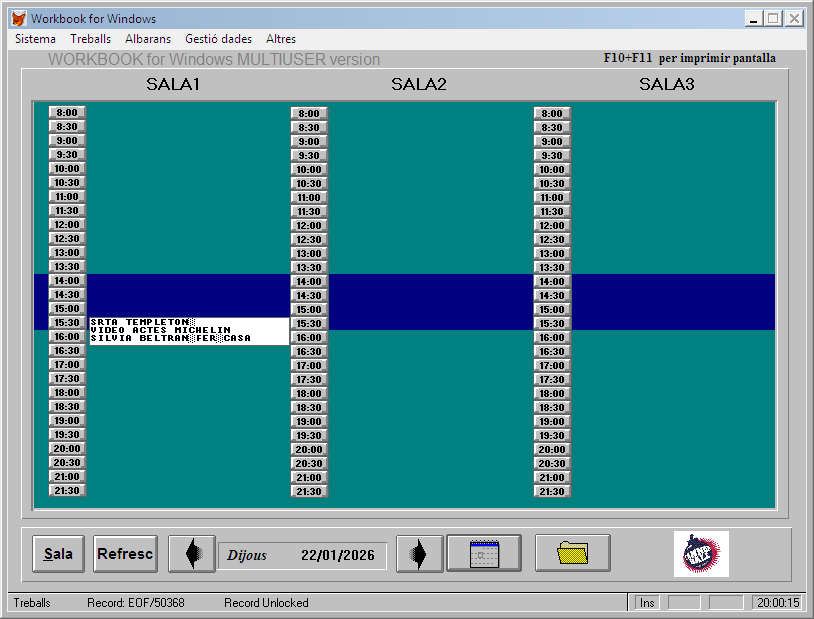Select the 10:30 slot in SALA3
Screen dimensions: 814x619
point(552,184)
